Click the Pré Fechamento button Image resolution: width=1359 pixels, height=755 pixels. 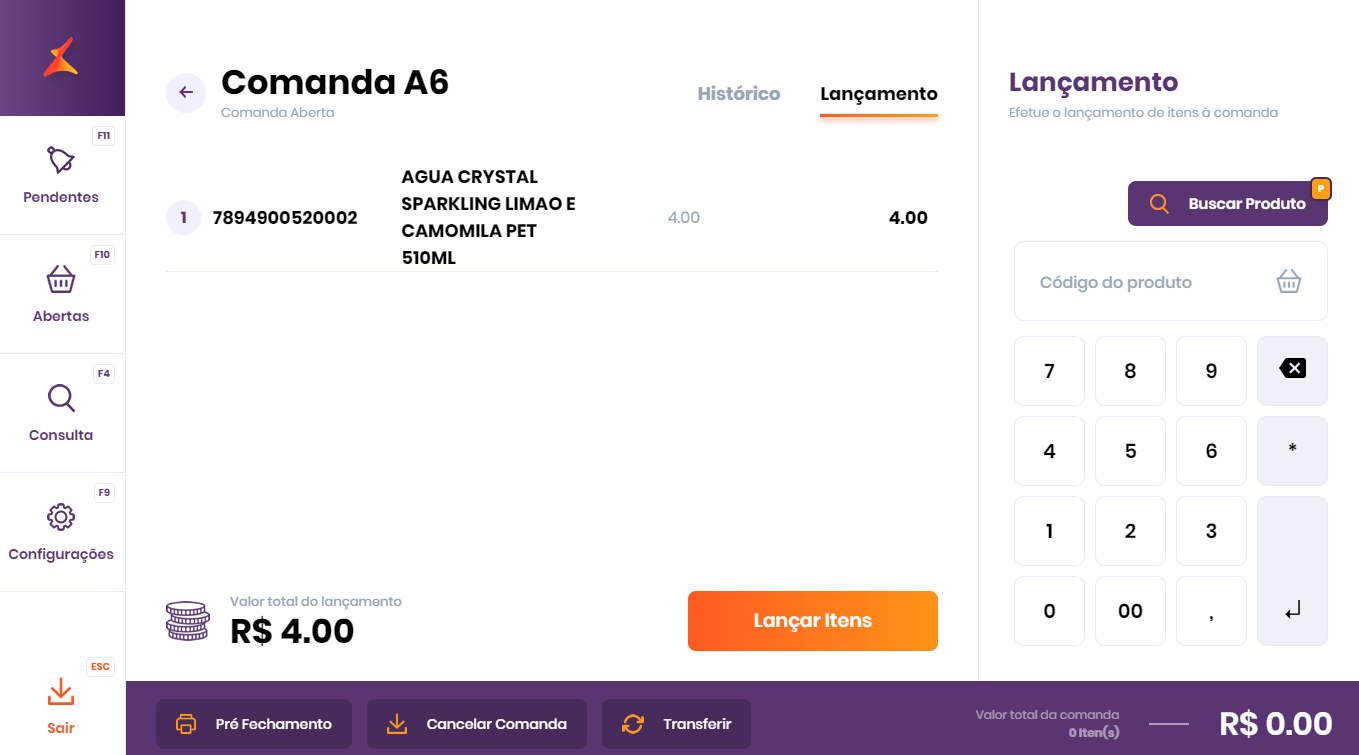pos(254,724)
